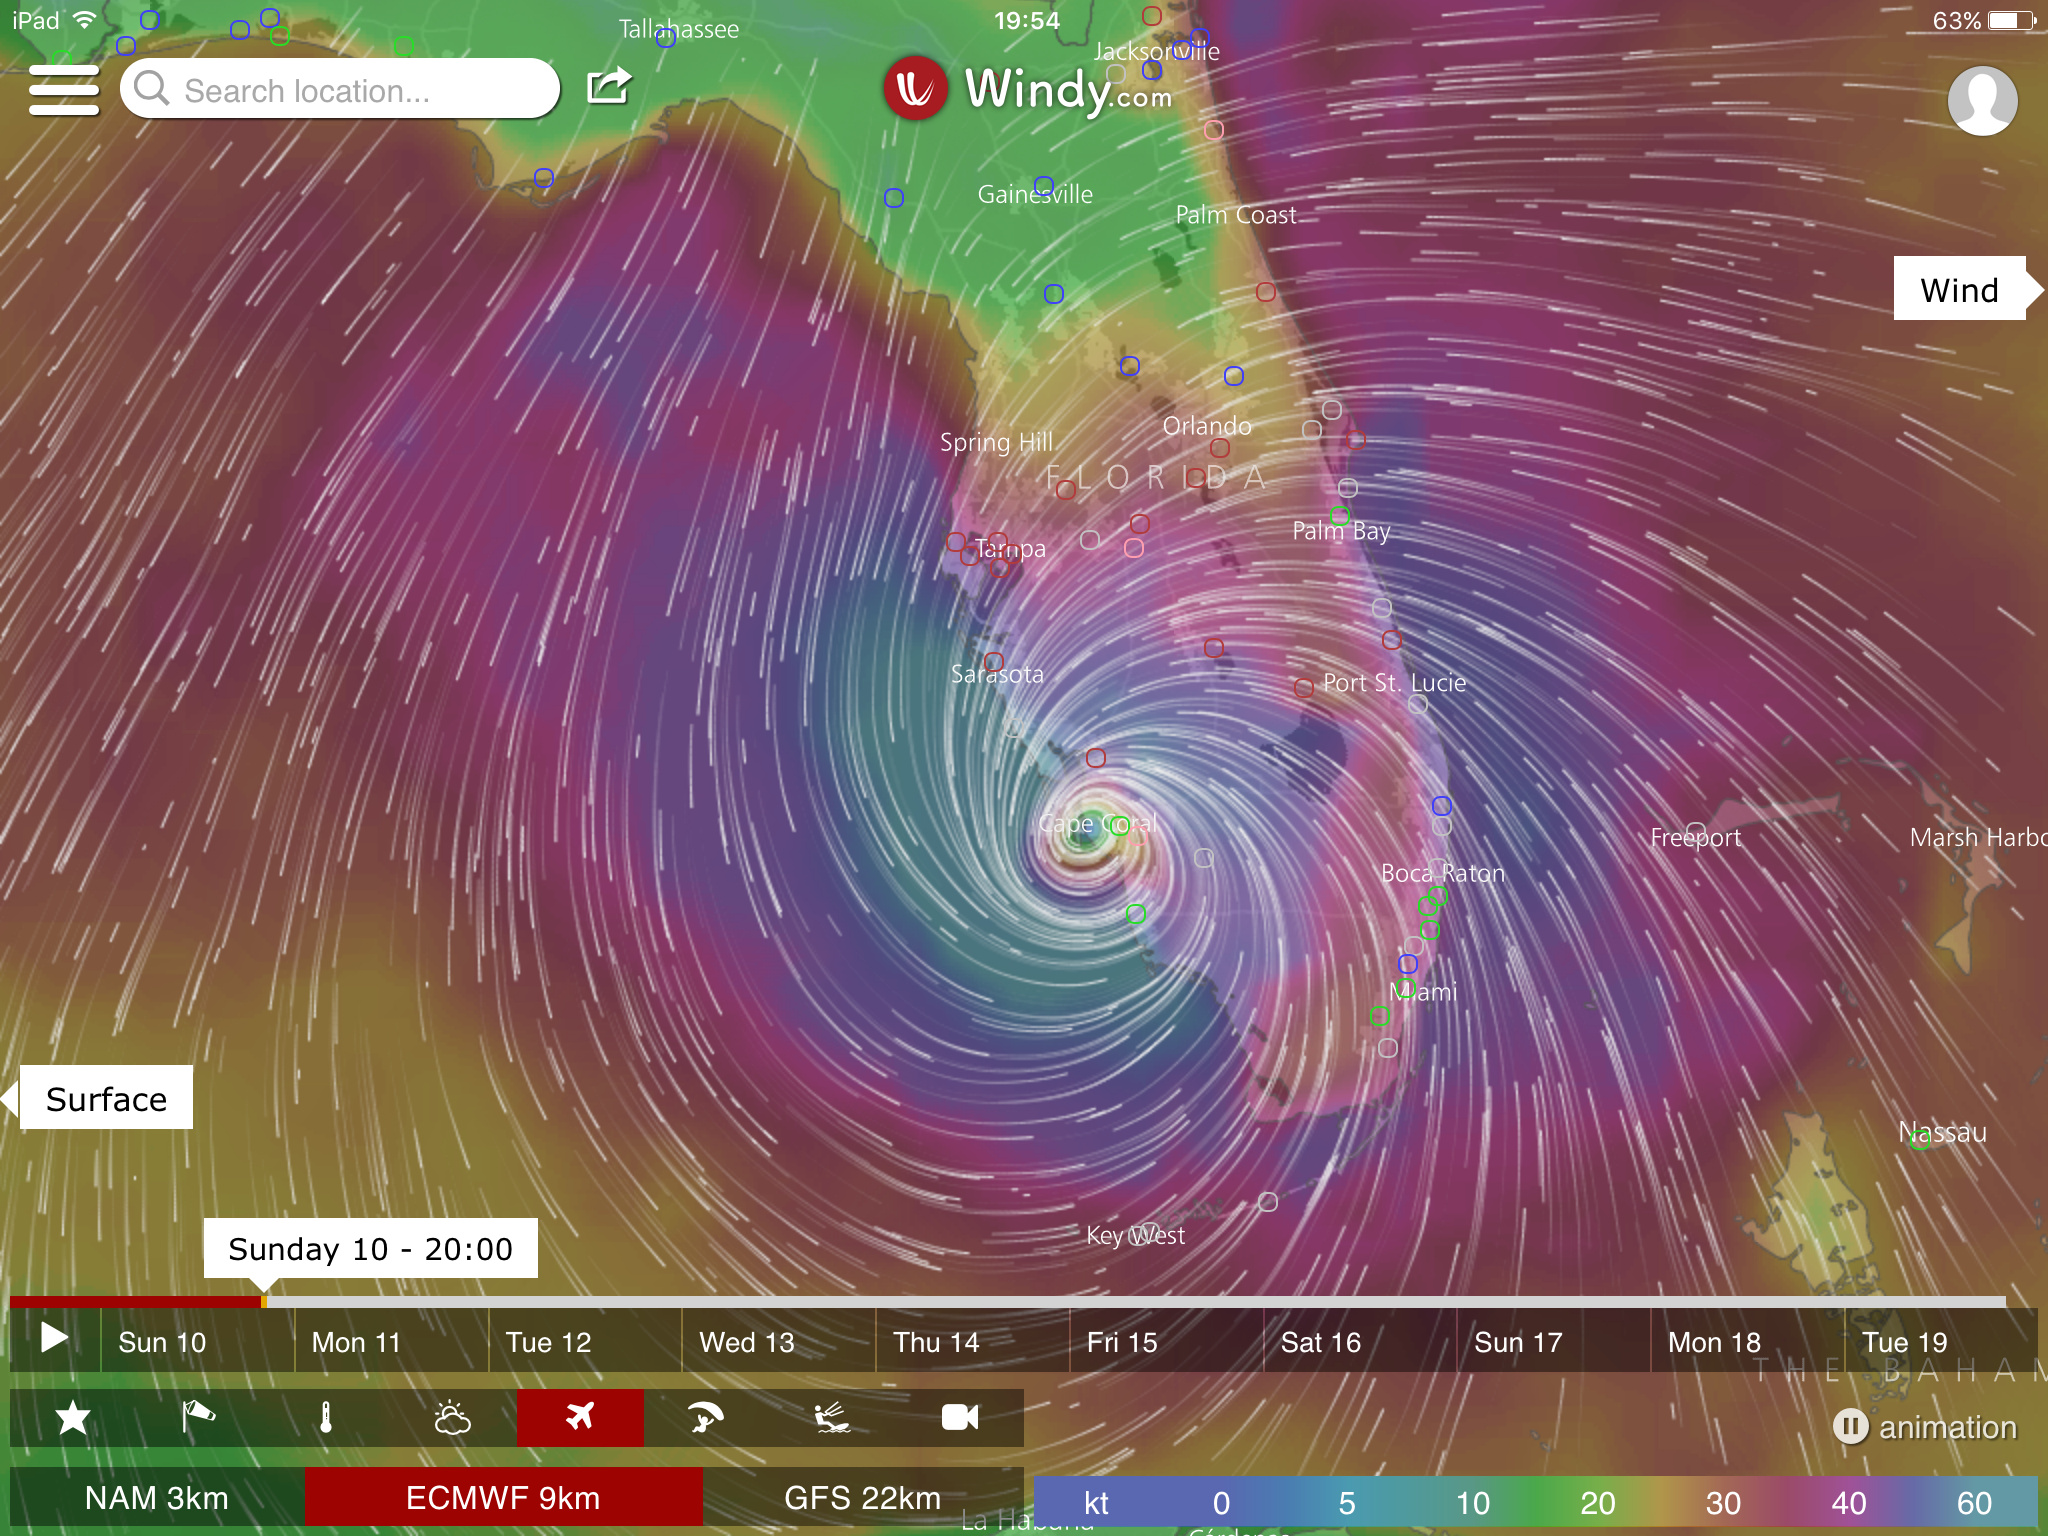The width and height of the screenshot is (2048, 1536).
Task: Toggle the airports airplane icon
Action: pyautogui.click(x=580, y=1418)
